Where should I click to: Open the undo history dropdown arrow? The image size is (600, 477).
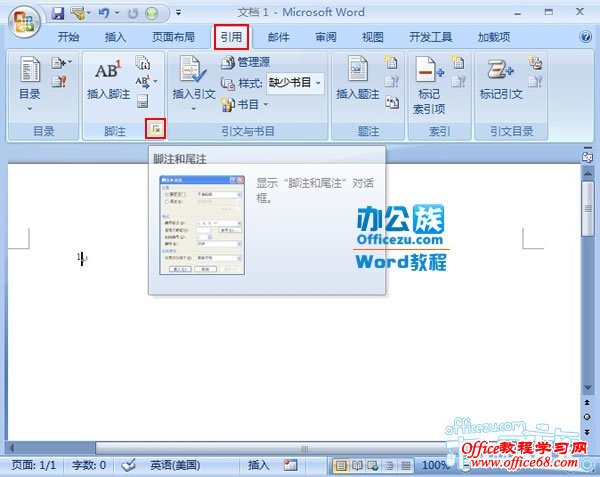click(117, 13)
